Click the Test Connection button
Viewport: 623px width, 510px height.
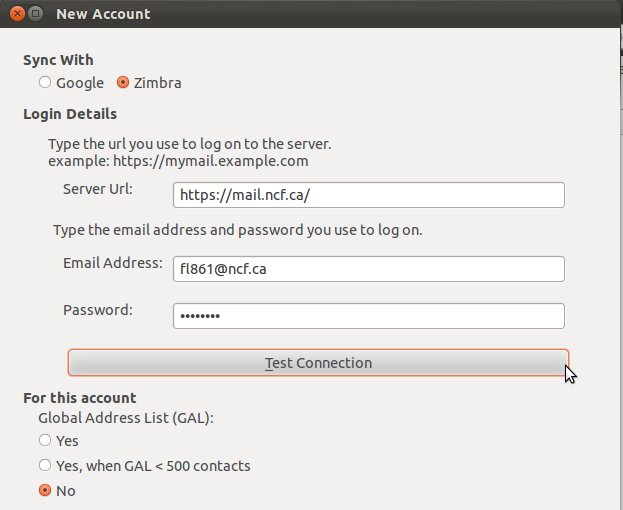(x=318, y=363)
